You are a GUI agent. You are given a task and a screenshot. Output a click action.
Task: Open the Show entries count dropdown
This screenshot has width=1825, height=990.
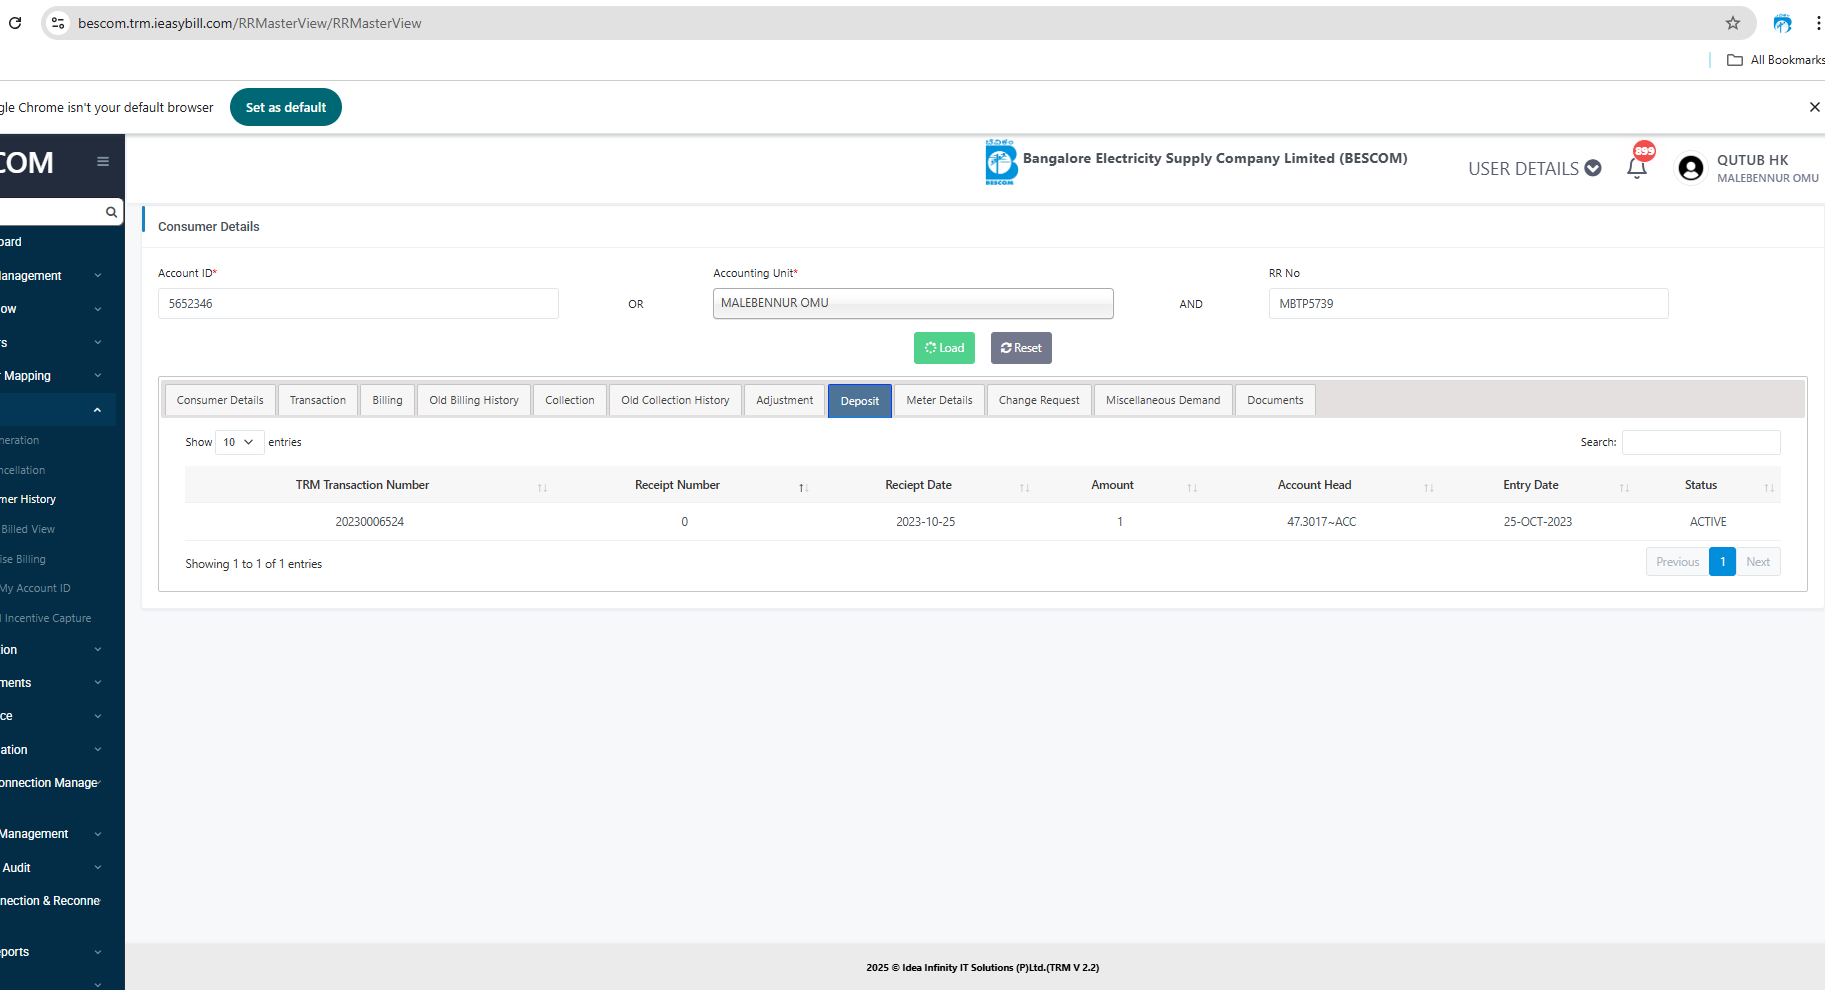pyautogui.click(x=239, y=442)
